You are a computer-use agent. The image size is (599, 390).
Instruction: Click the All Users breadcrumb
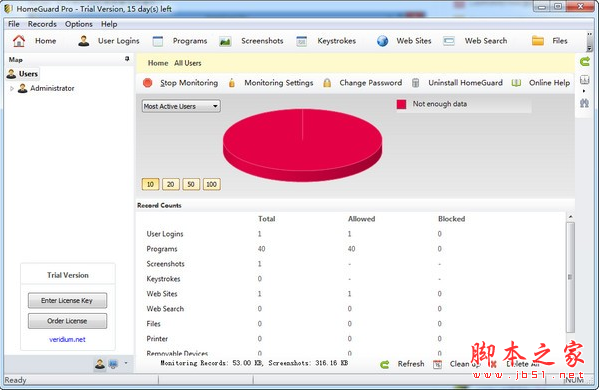click(x=188, y=63)
